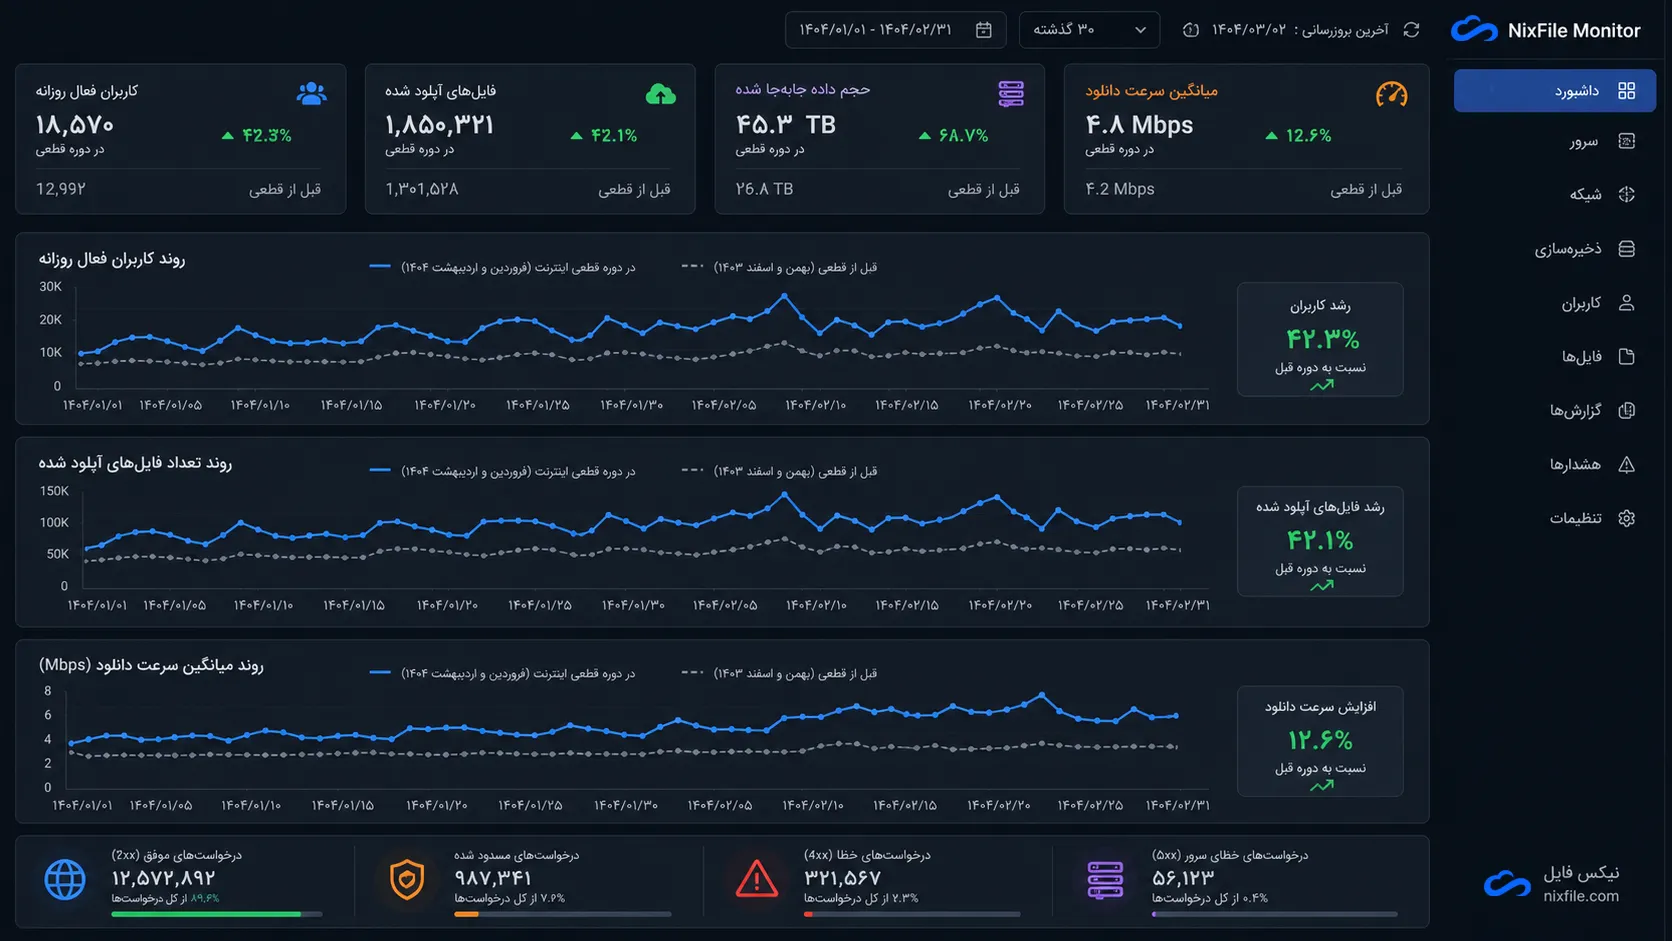The width and height of the screenshot is (1672, 941).
Task: Click the shield icon for blocked requests
Action: tap(407, 880)
